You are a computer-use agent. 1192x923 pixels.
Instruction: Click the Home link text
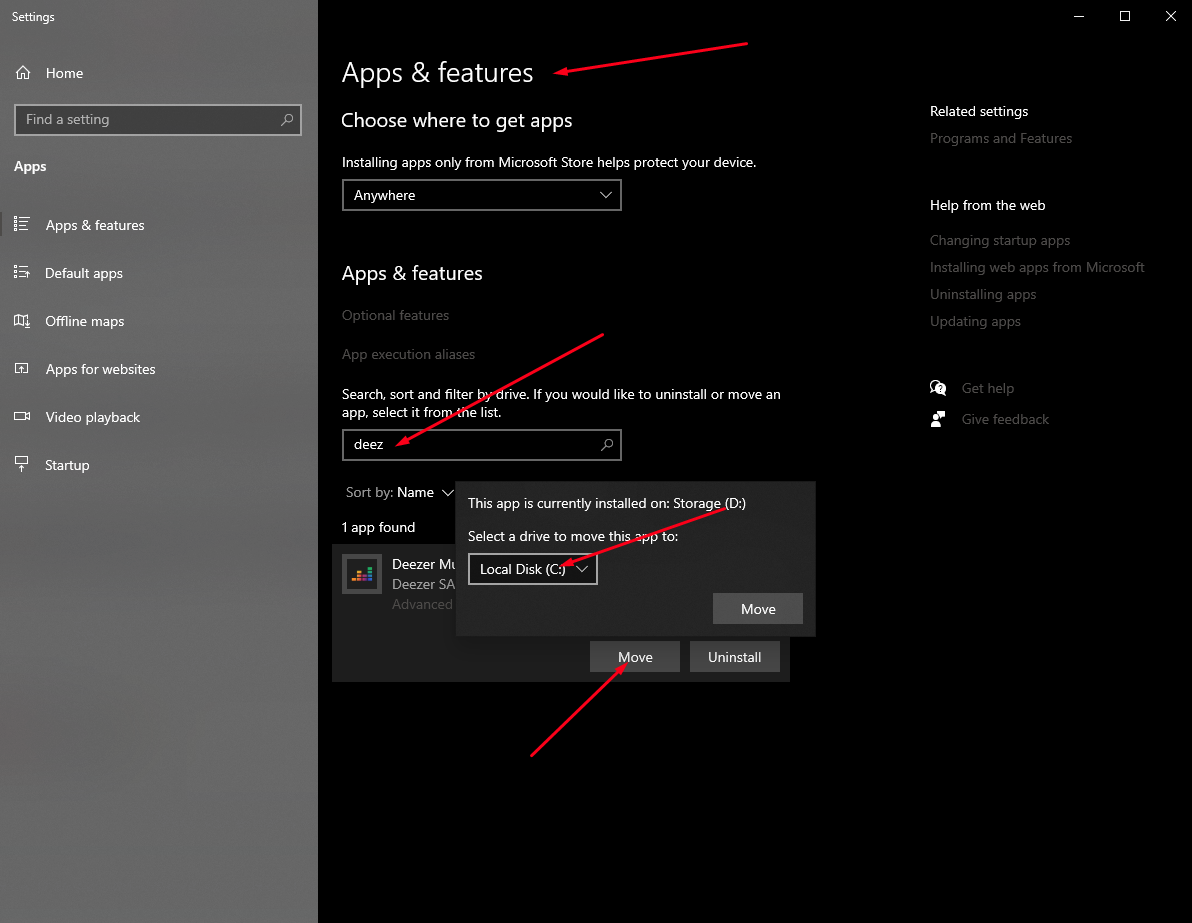[x=65, y=73]
